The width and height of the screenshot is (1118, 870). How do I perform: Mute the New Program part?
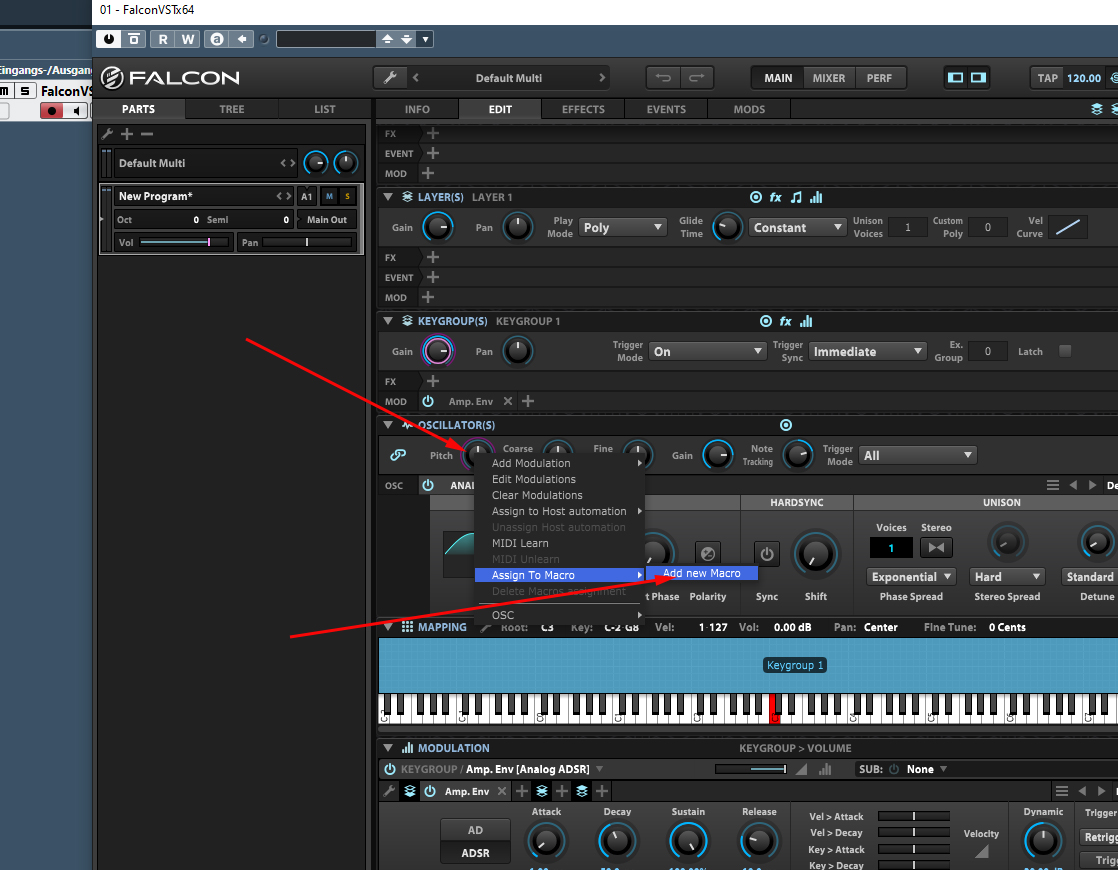coord(329,196)
